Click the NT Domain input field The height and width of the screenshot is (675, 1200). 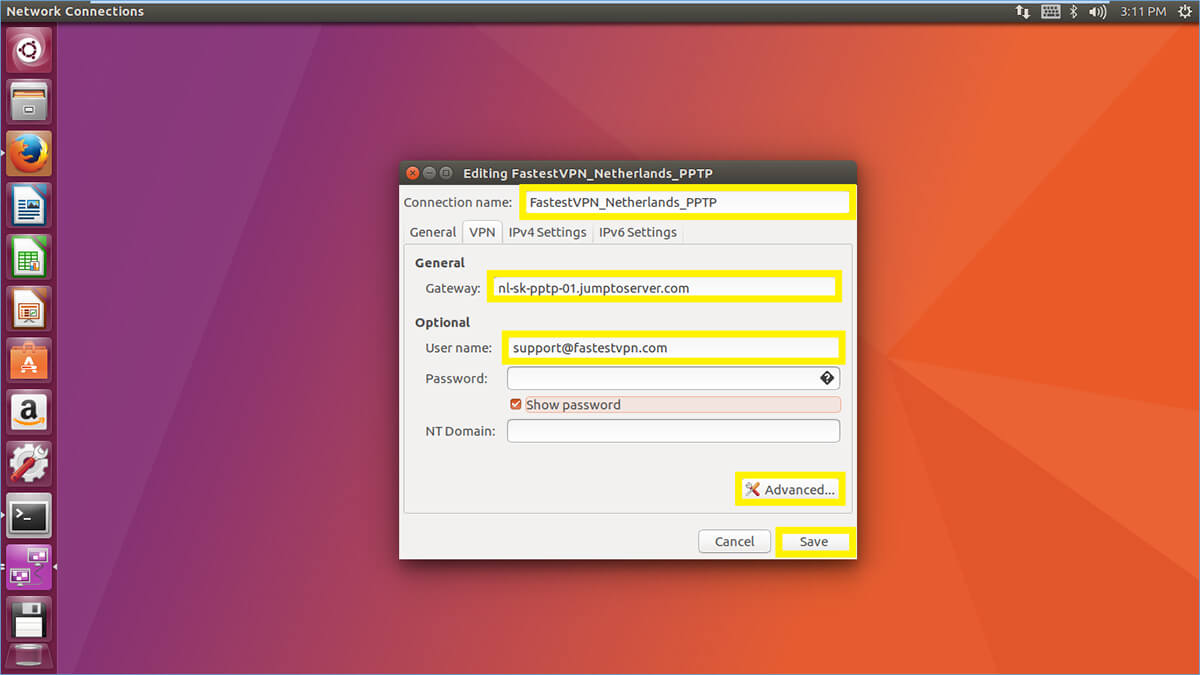pyautogui.click(x=673, y=431)
